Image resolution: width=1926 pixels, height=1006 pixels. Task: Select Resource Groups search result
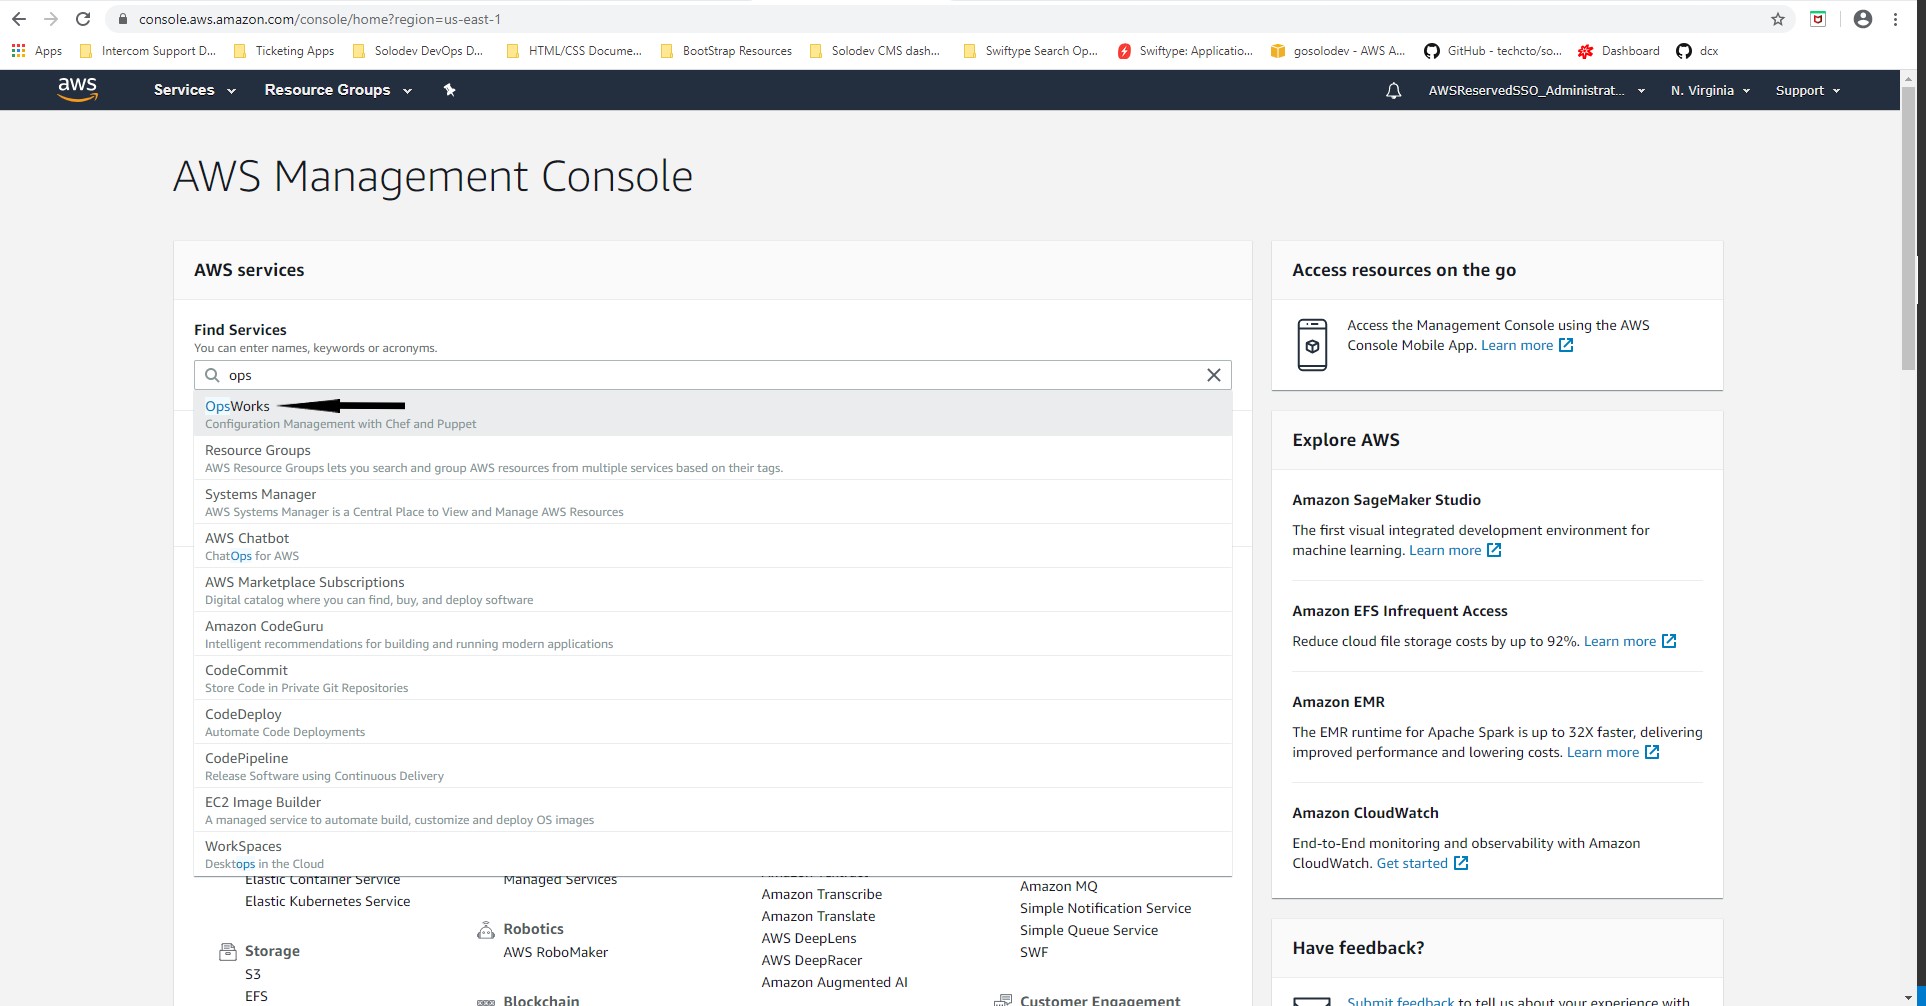(x=713, y=458)
